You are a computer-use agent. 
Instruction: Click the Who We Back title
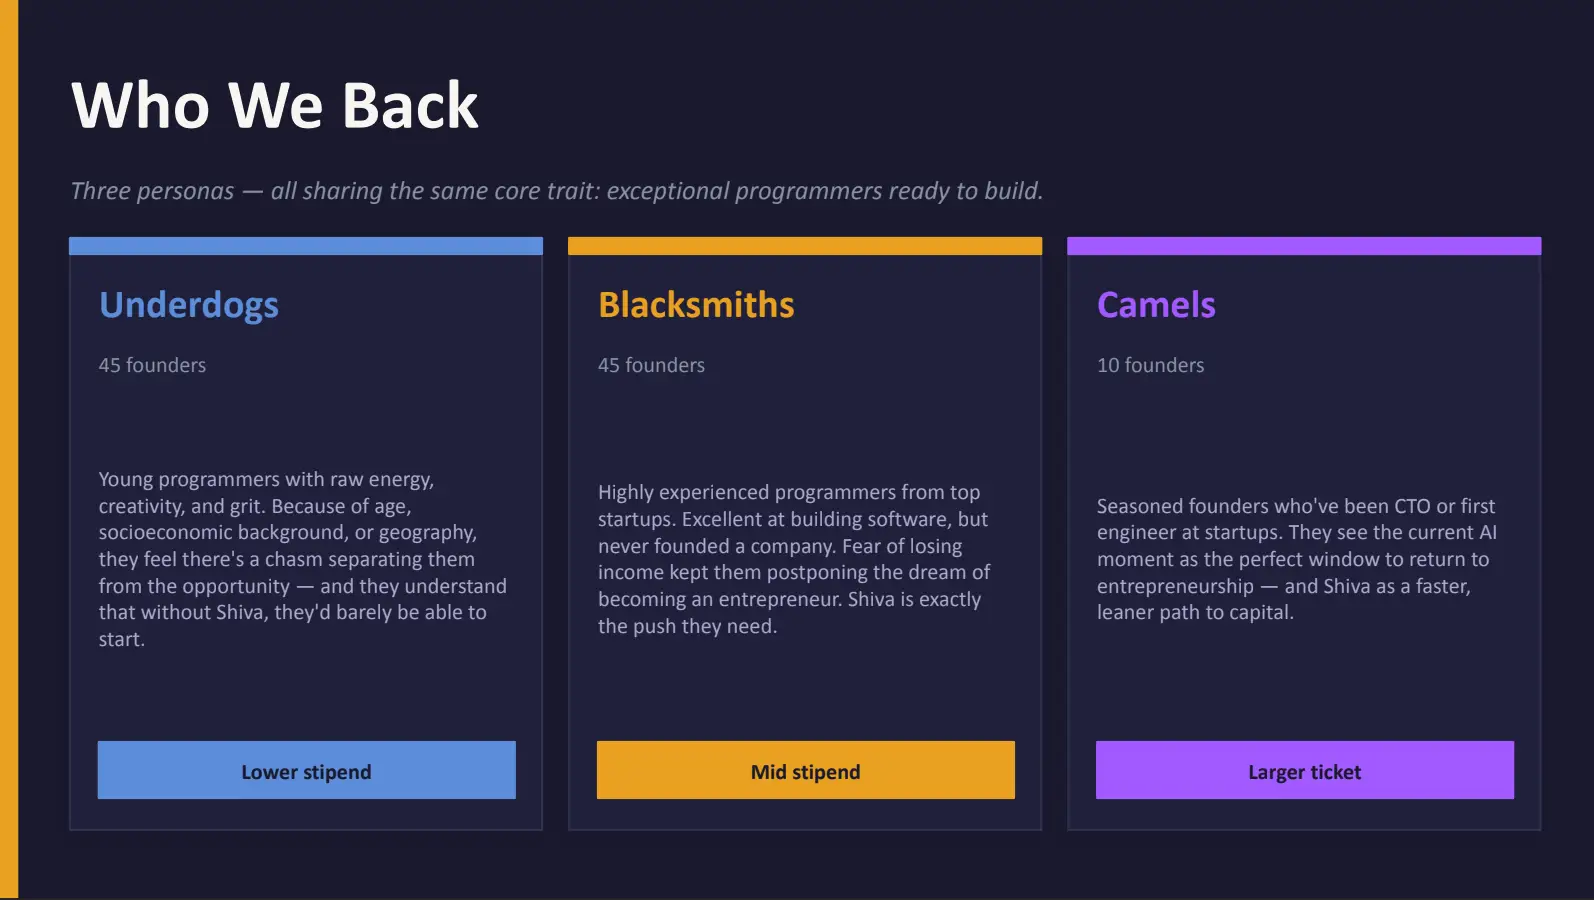[x=275, y=105]
